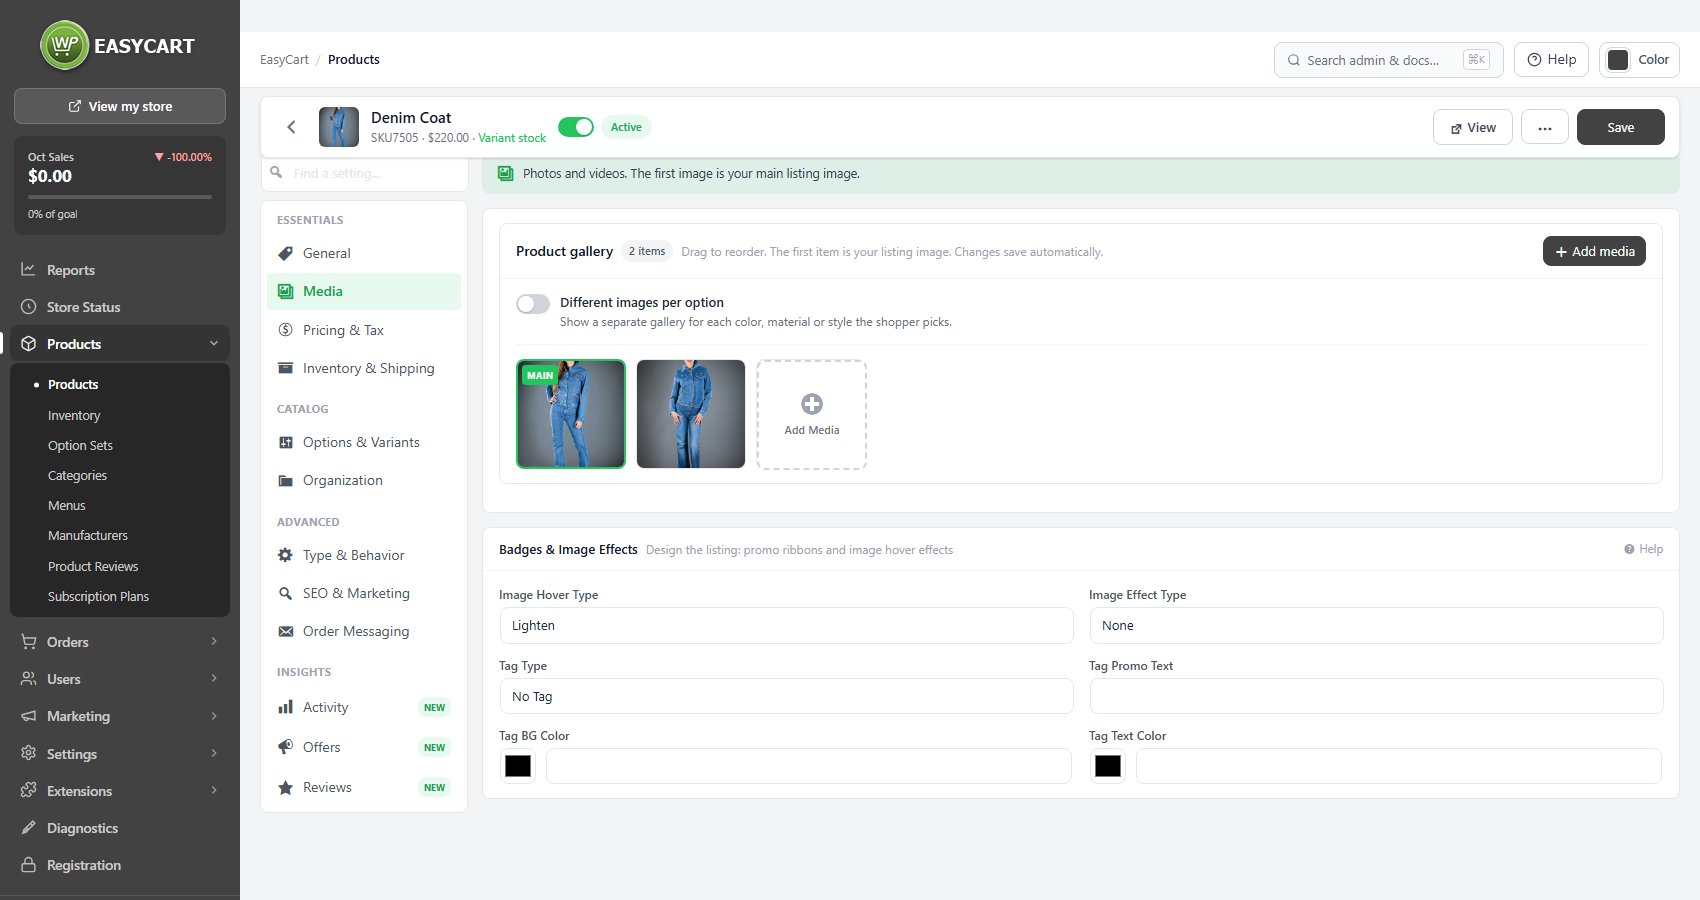Click the Order Messaging envelope icon
Screen dimensions: 1700x900
click(285, 631)
